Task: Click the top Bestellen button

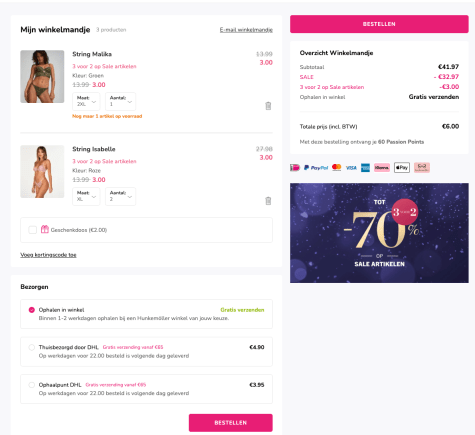Action: [x=379, y=24]
